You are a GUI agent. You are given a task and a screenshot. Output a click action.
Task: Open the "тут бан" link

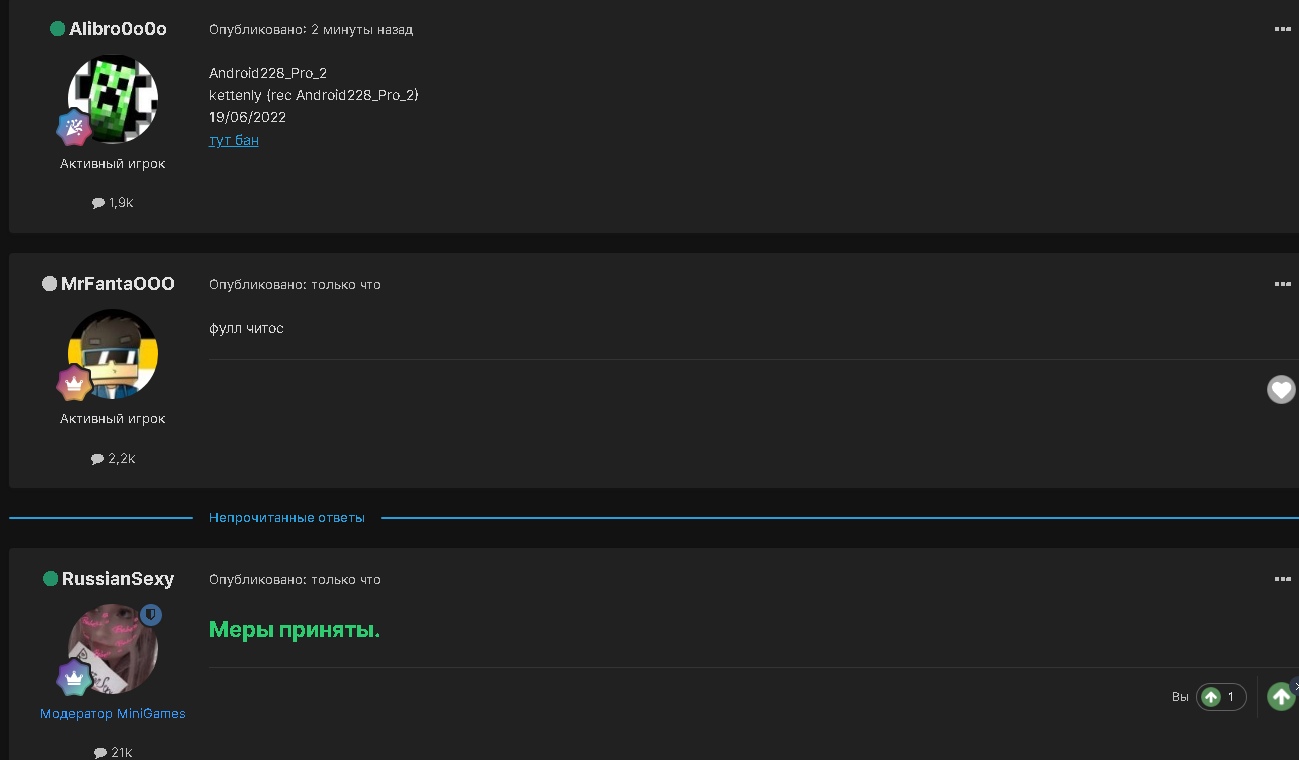(x=234, y=140)
